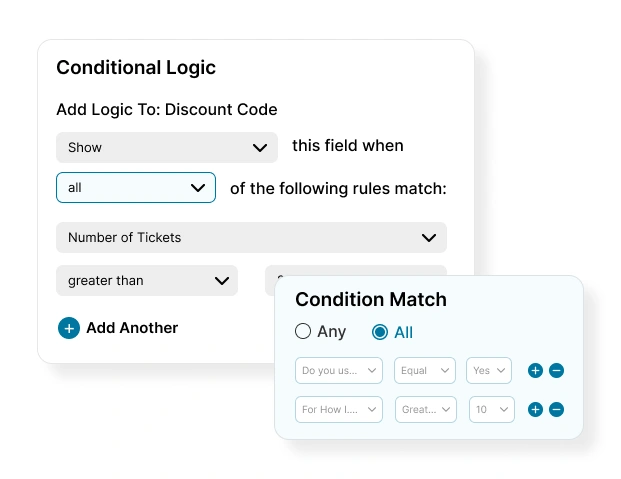621x479 pixels.
Task: Click the Add Another link
Action: (132, 328)
